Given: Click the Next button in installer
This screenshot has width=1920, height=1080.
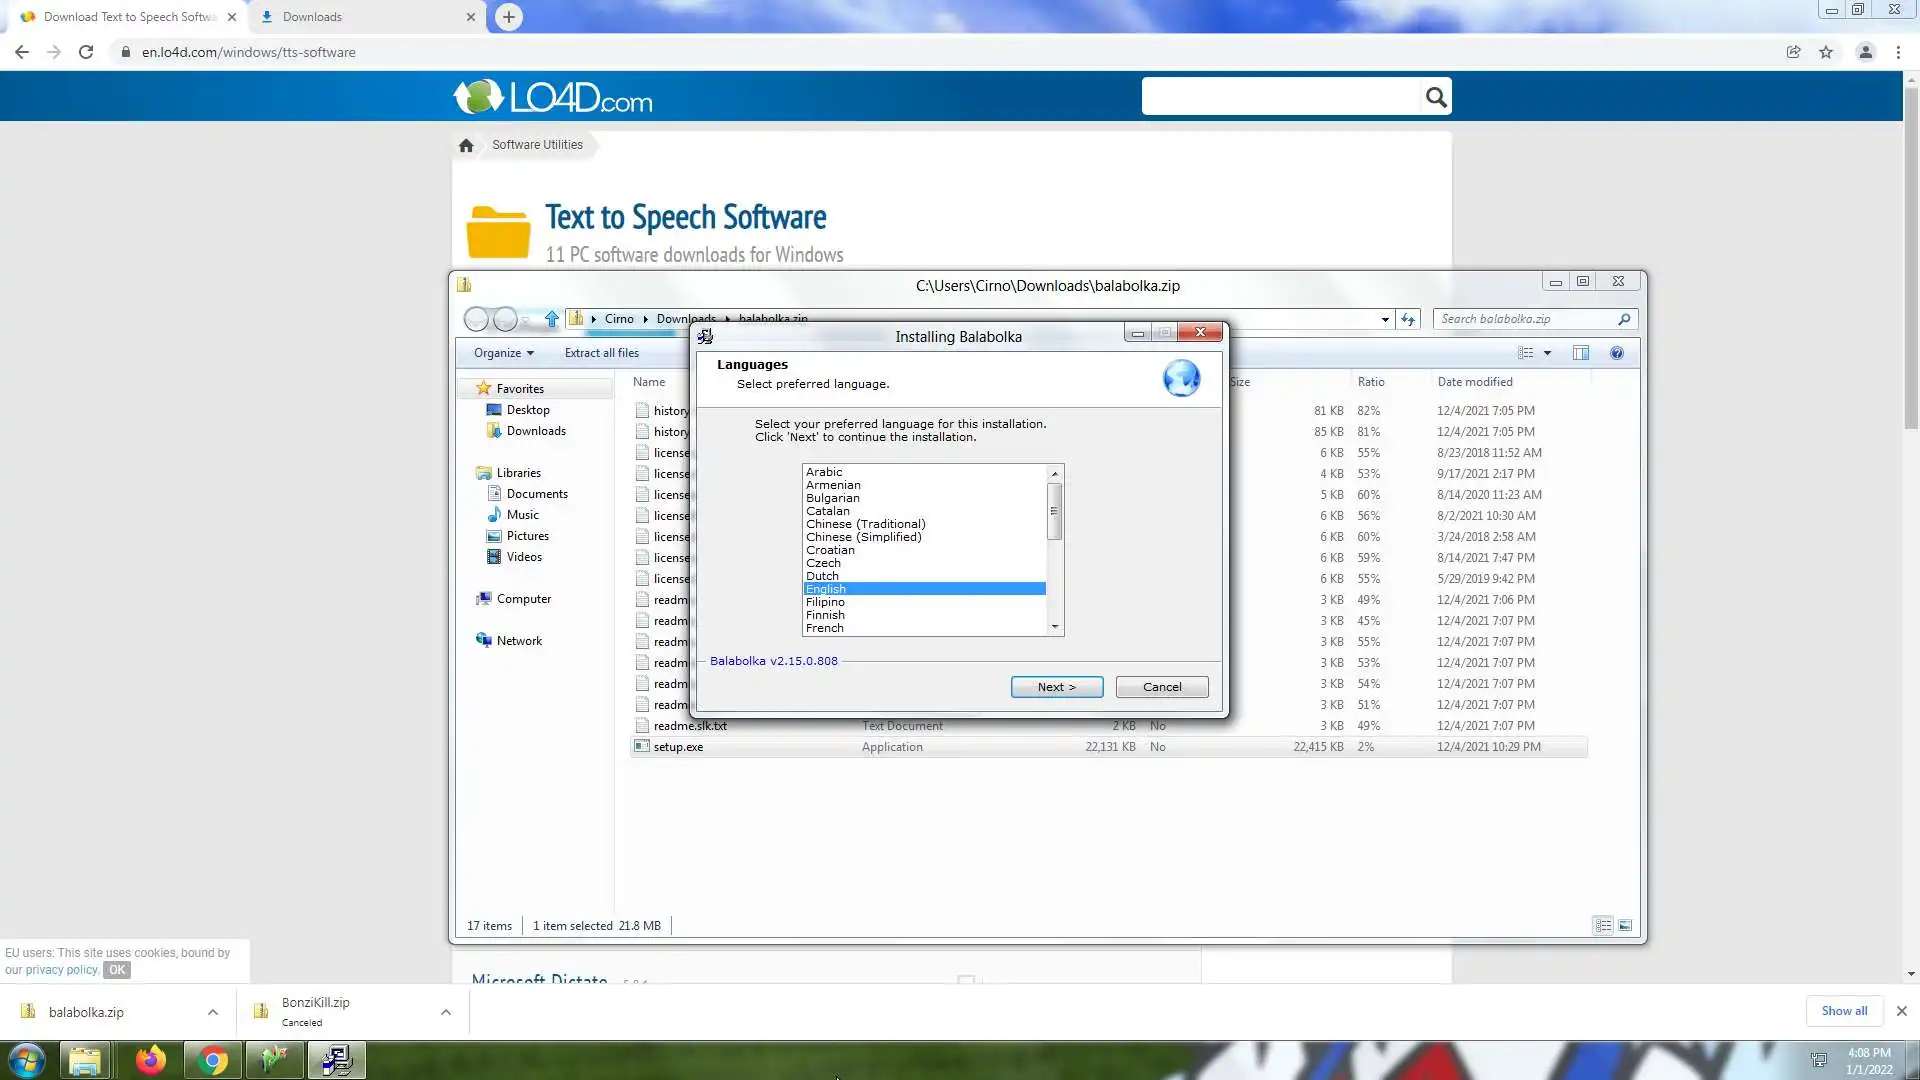Looking at the screenshot, I should click(1056, 687).
